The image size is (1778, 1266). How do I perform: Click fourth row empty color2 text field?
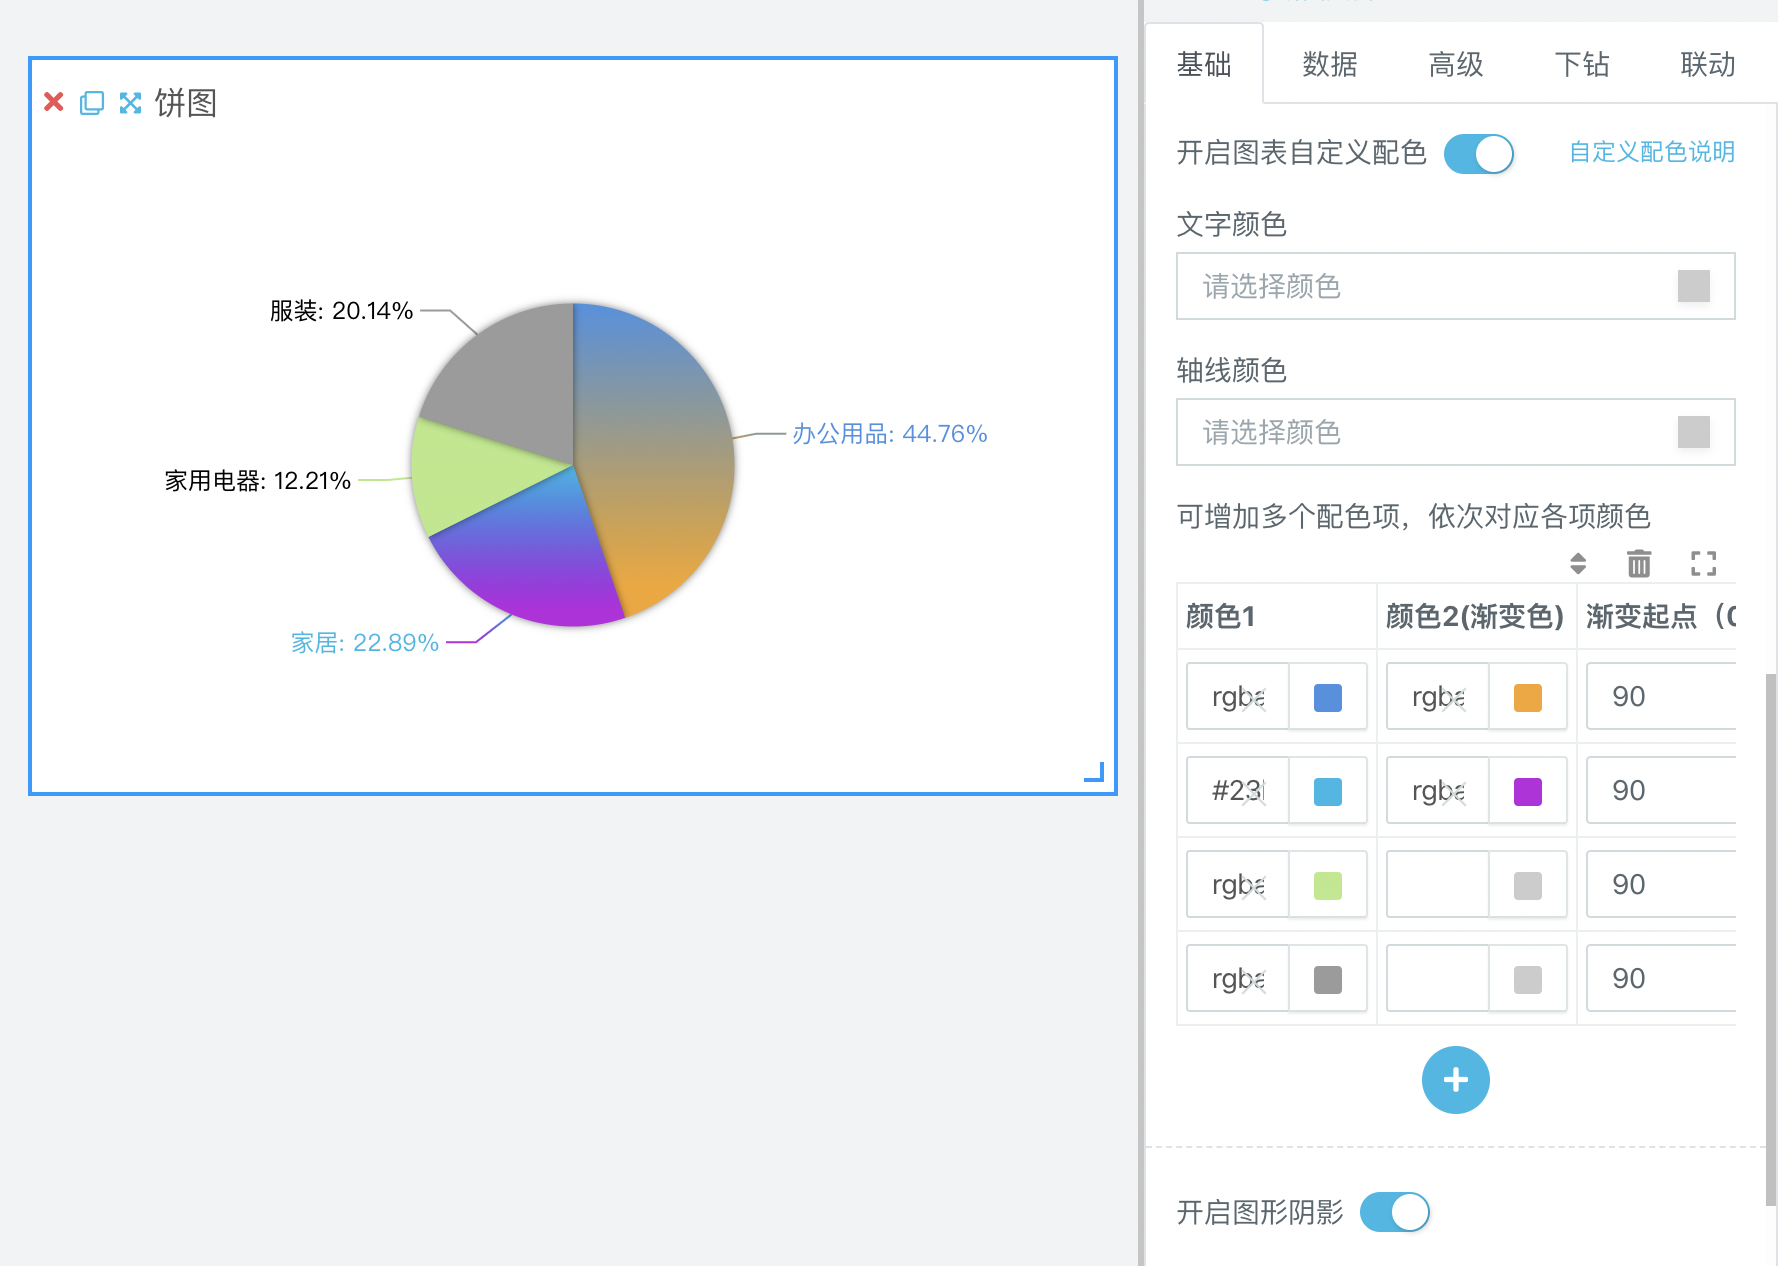pos(1438,979)
